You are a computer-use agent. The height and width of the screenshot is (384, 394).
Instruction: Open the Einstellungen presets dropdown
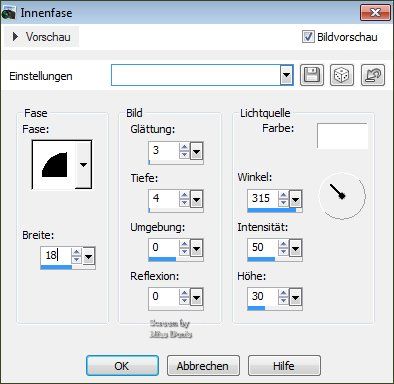(286, 75)
